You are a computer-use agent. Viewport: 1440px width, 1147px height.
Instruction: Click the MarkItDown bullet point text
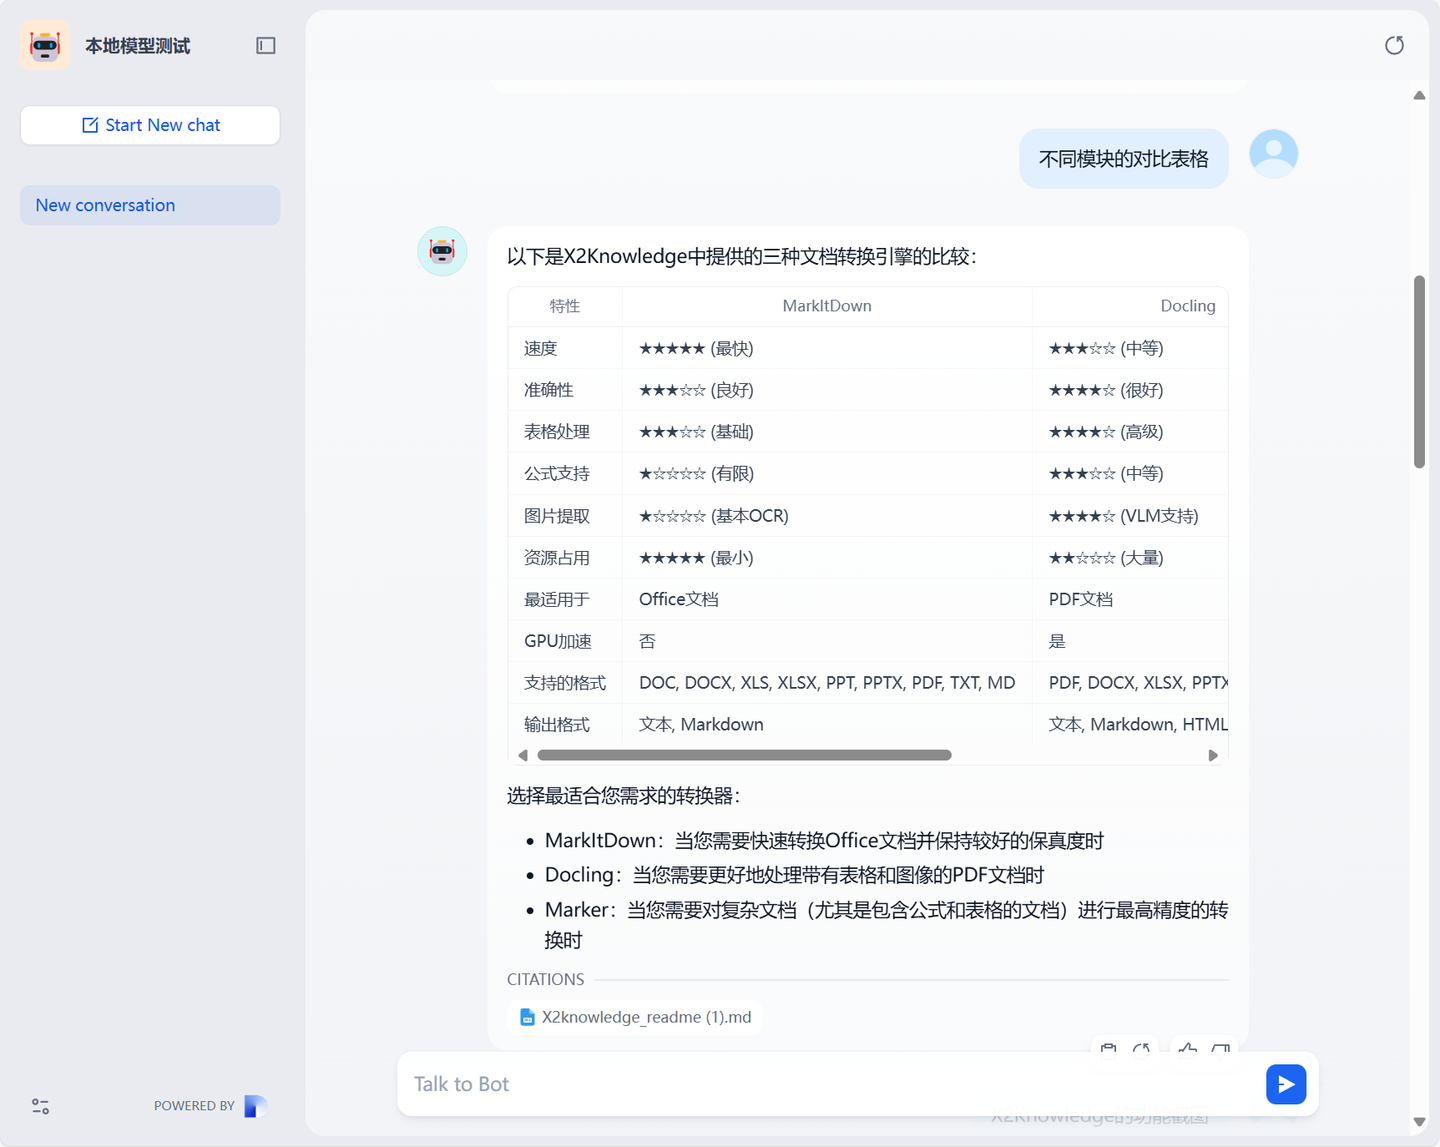824,841
